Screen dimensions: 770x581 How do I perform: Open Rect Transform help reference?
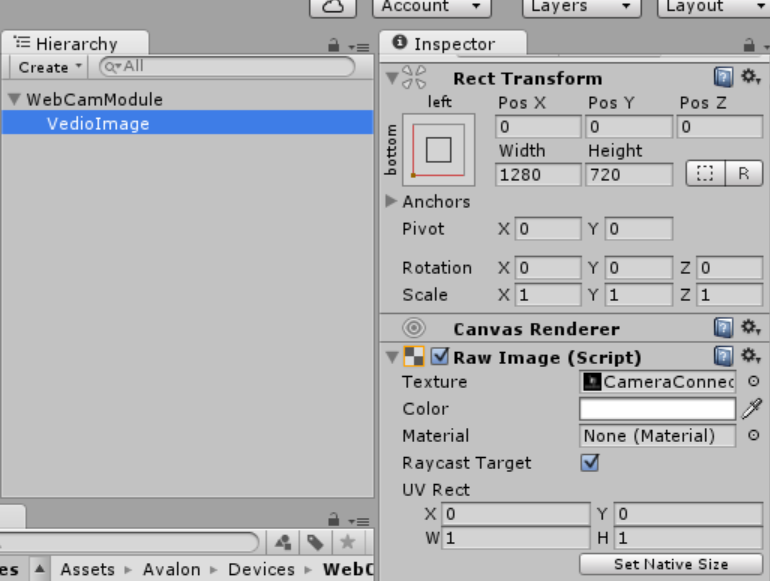[x=723, y=78]
